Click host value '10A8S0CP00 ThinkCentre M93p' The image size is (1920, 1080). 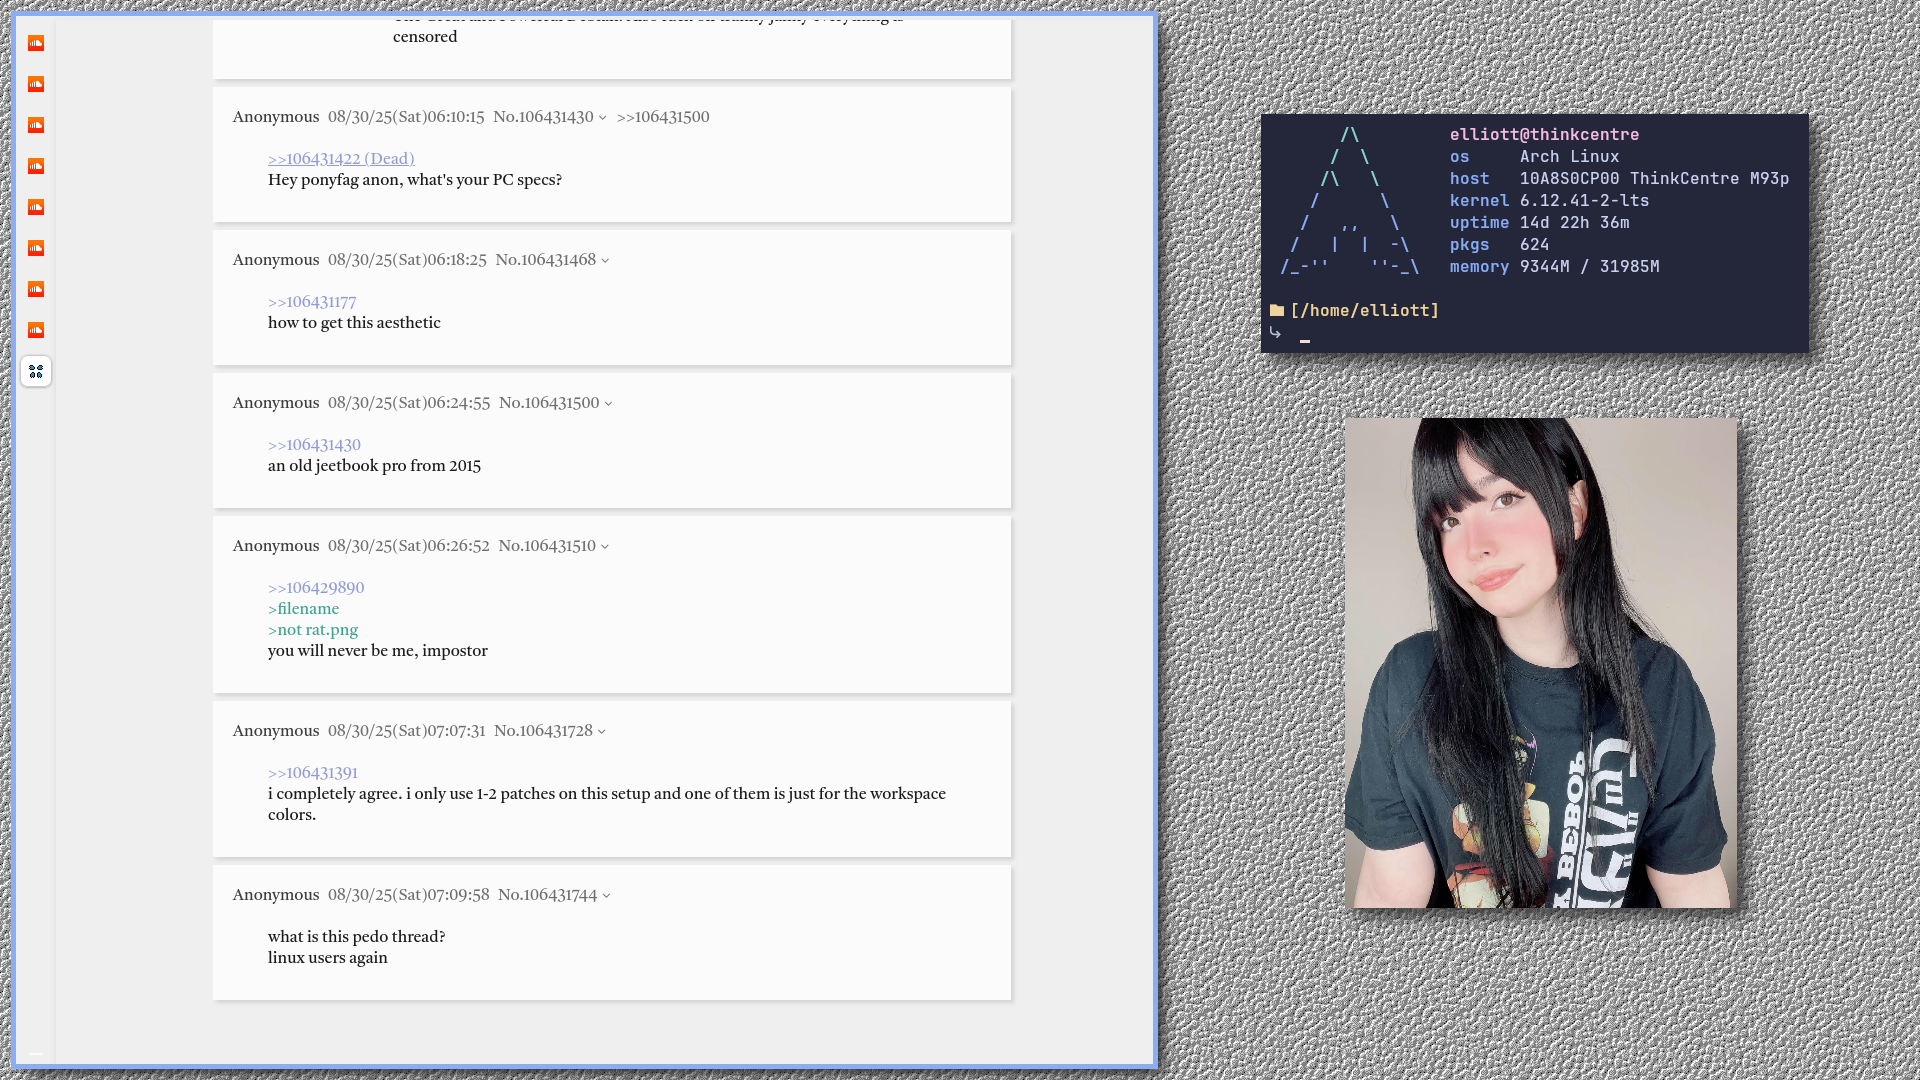pyautogui.click(x=1655, y=178)
